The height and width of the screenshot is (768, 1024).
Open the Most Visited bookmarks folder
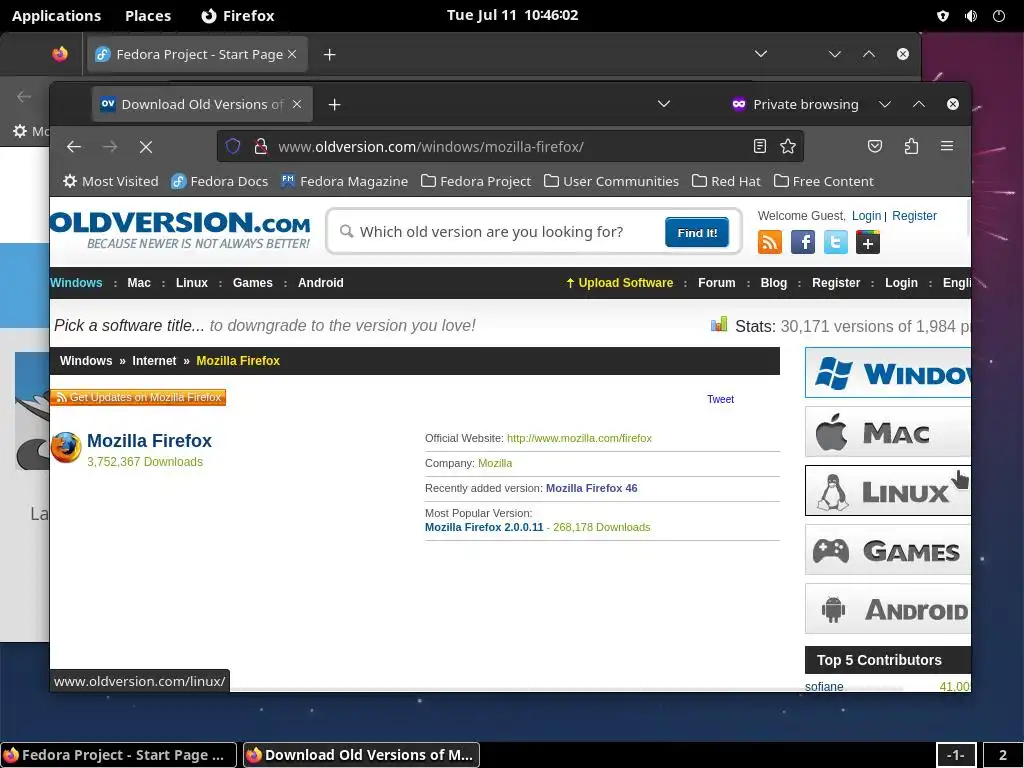tap(110, 181)
